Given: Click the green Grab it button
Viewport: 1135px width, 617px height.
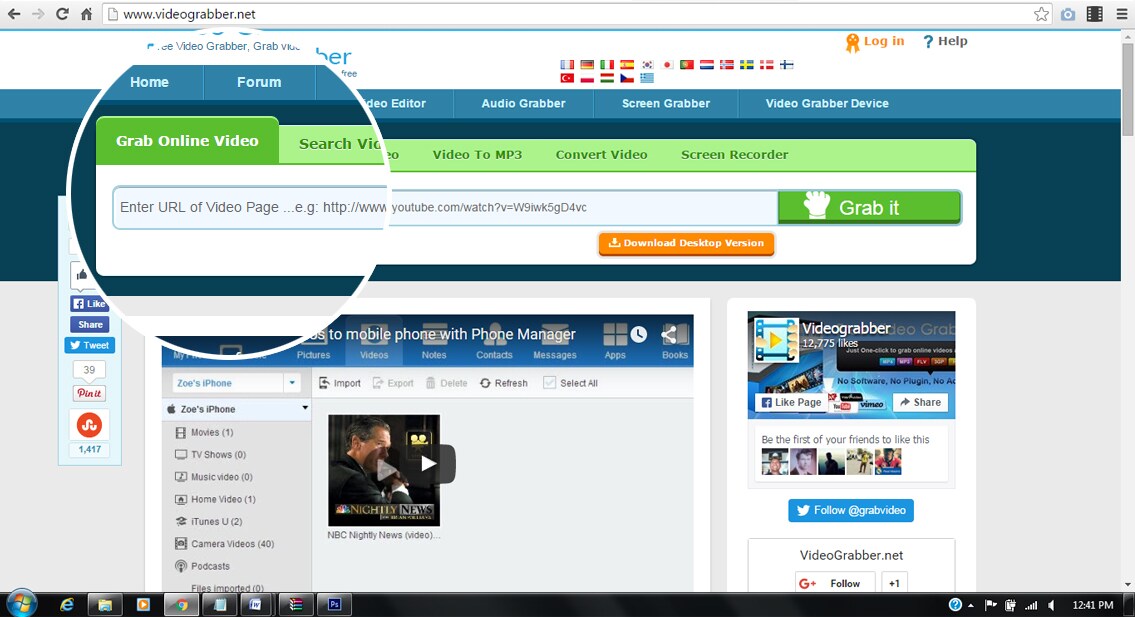Looking at the screenshot, I should pos(869,208).
